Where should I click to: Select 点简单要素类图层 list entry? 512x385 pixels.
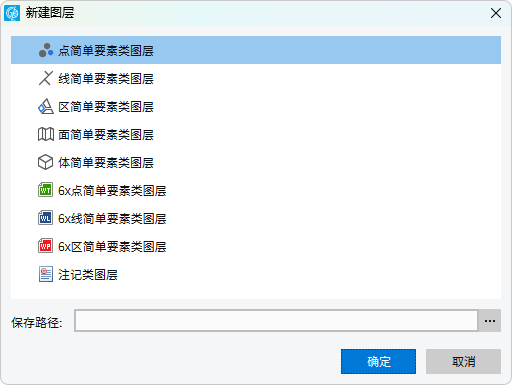coord(256,50)
